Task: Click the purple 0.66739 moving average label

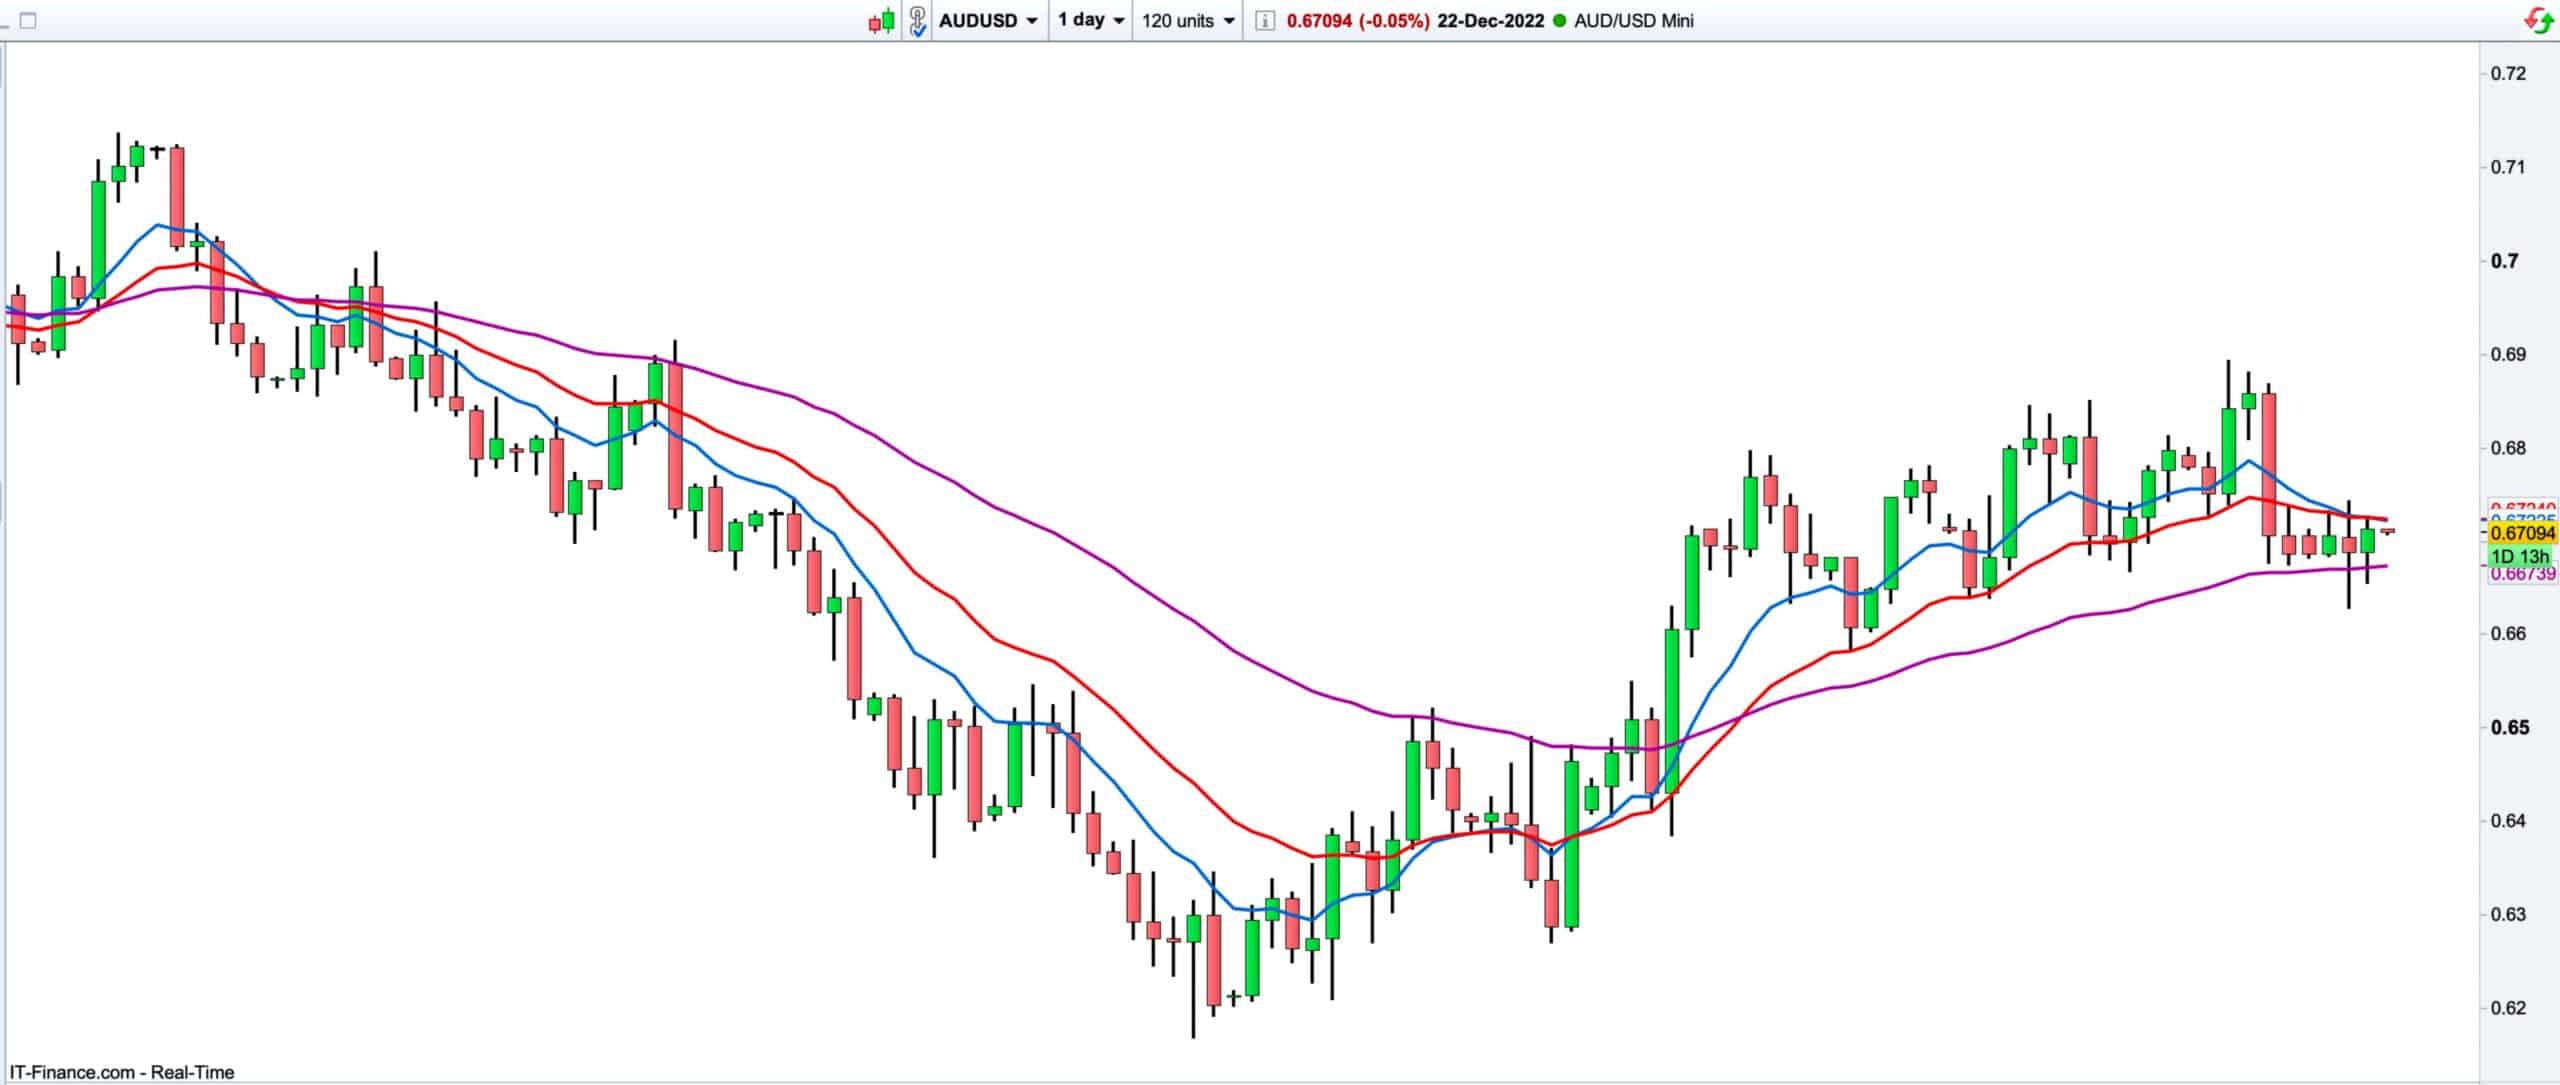Action: [2522, 574]
